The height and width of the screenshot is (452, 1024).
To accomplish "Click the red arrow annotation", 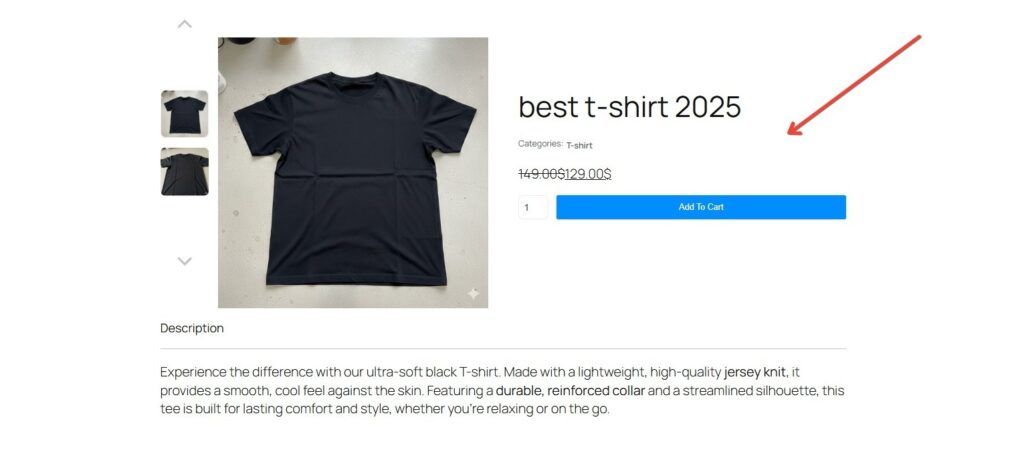I will click(854, 85).
